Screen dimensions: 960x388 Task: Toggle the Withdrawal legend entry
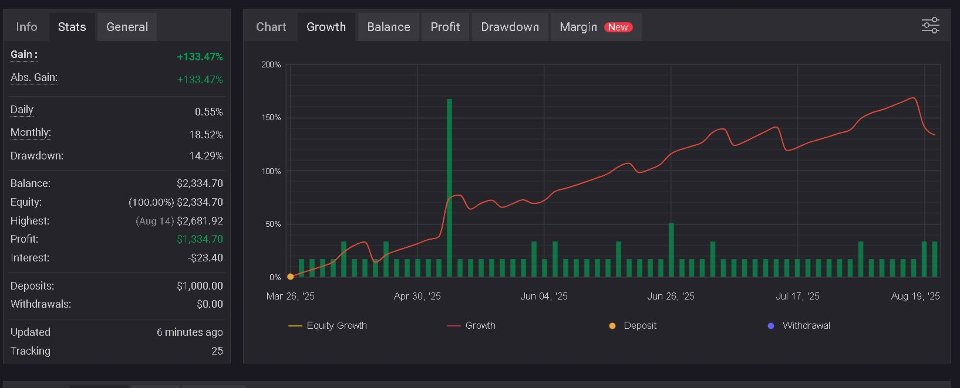coord(799,326)
